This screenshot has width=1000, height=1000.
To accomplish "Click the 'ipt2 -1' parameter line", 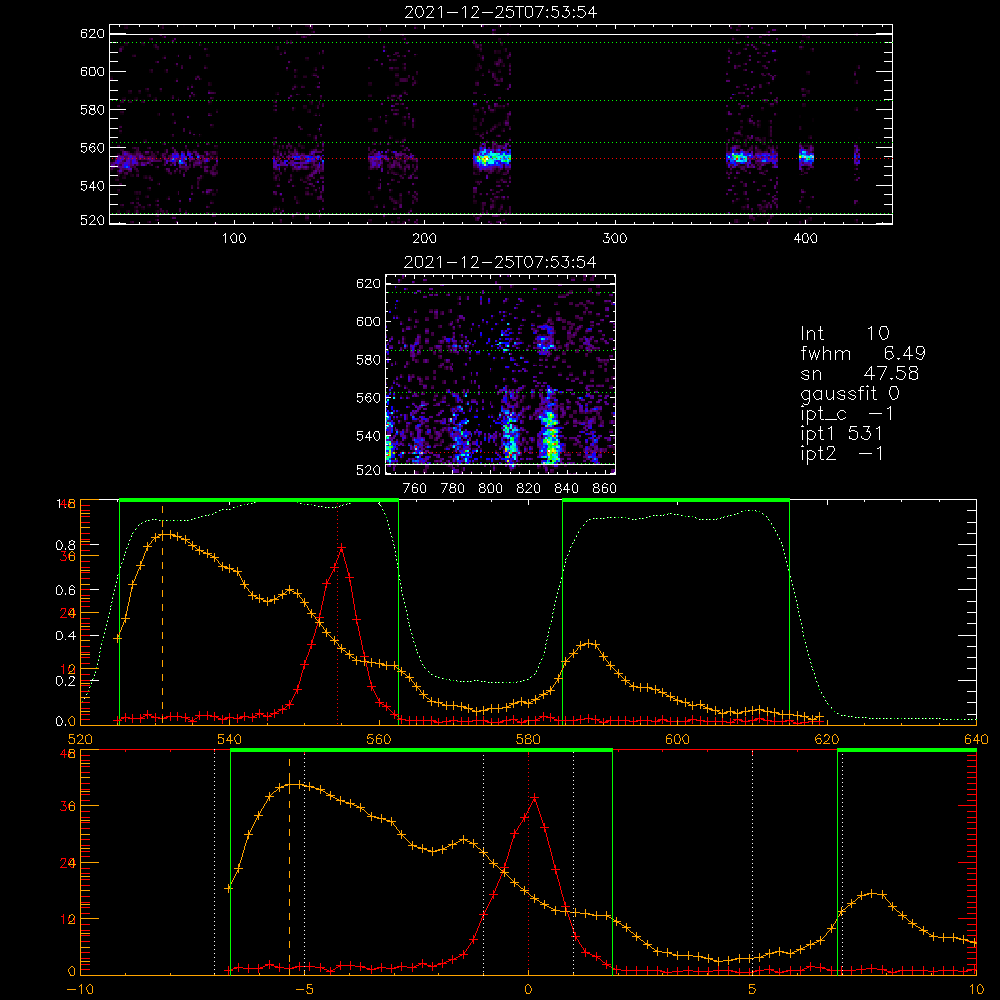I will tap(841, 453).
